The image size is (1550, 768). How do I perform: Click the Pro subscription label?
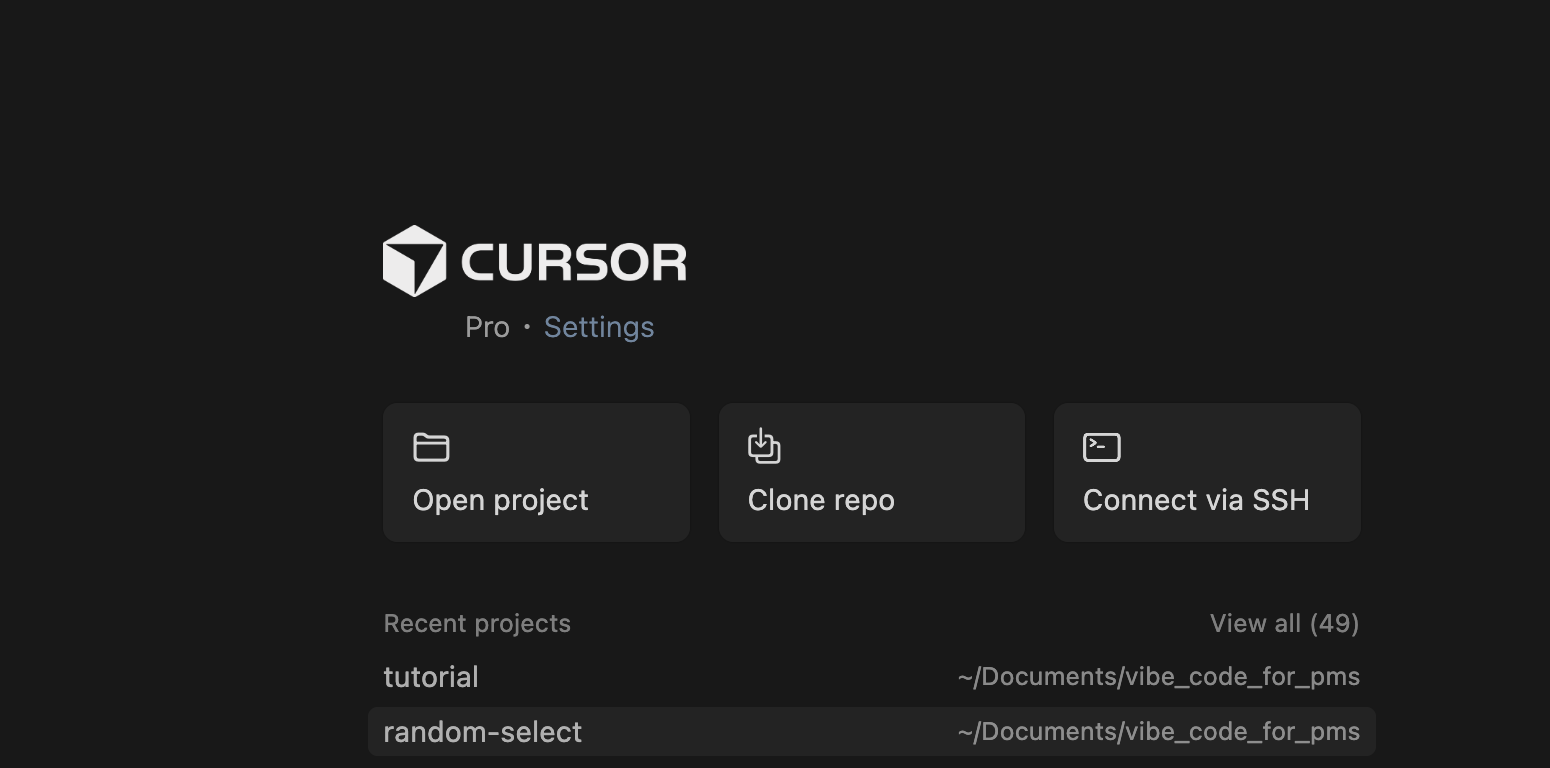pos(487,326)
